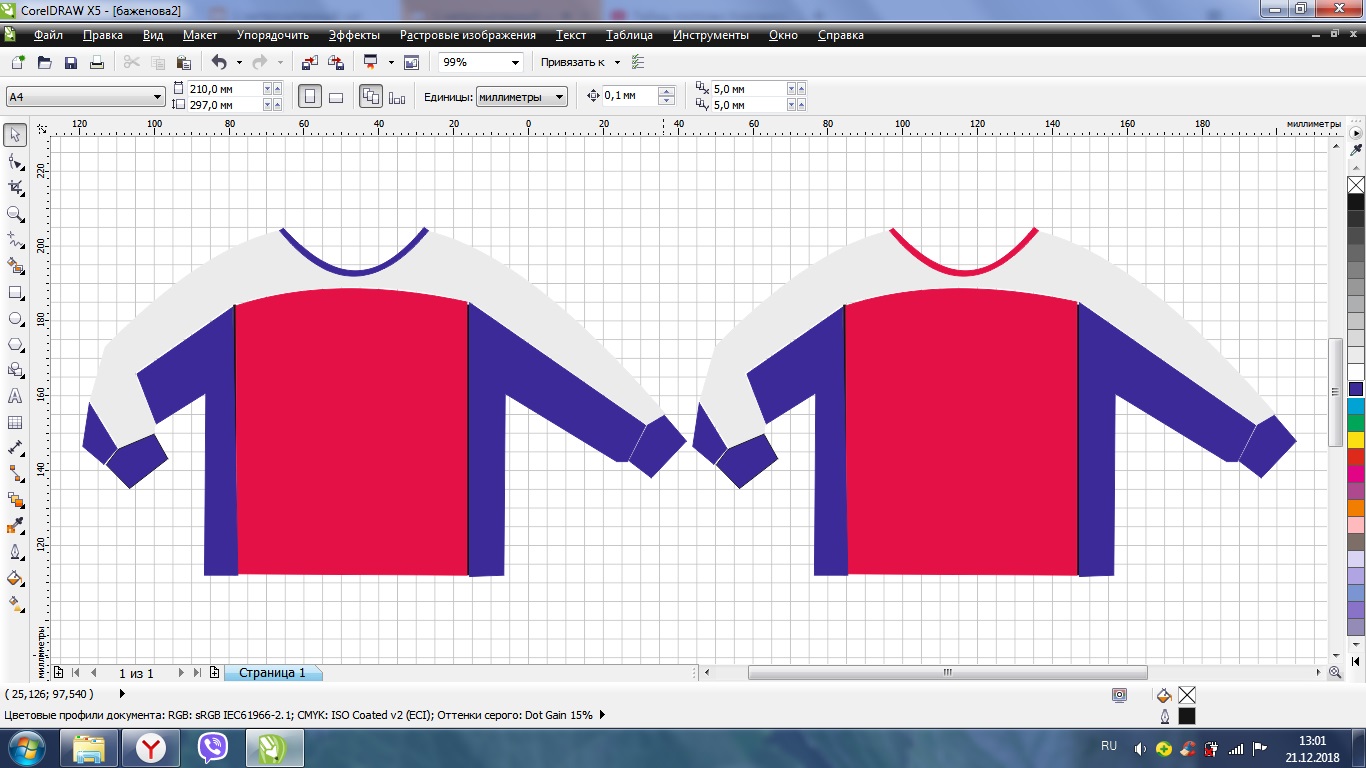
Task: Click the Import icon in the toolbar
Action: pos(309,62)
